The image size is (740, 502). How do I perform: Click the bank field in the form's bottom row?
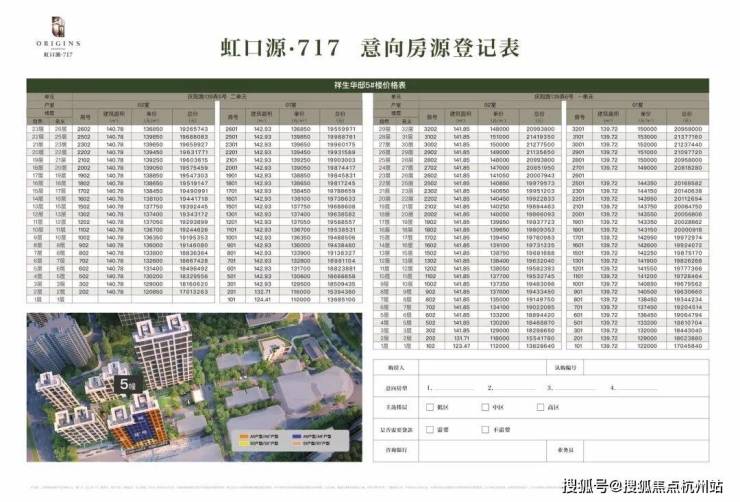tap(482, 451)
